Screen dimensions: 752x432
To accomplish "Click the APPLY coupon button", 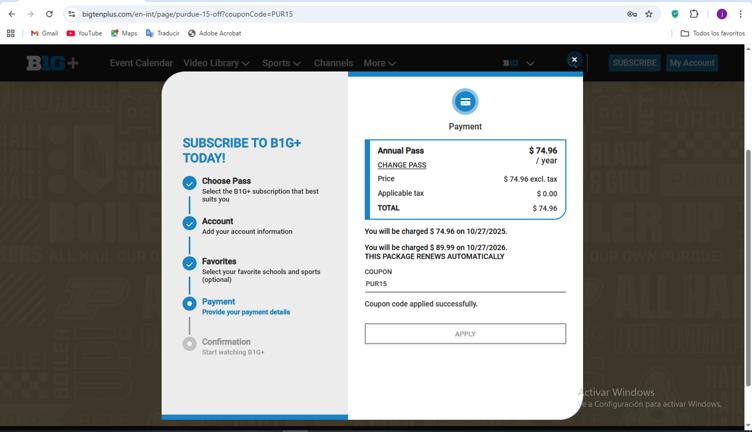I will pos(465,334).
